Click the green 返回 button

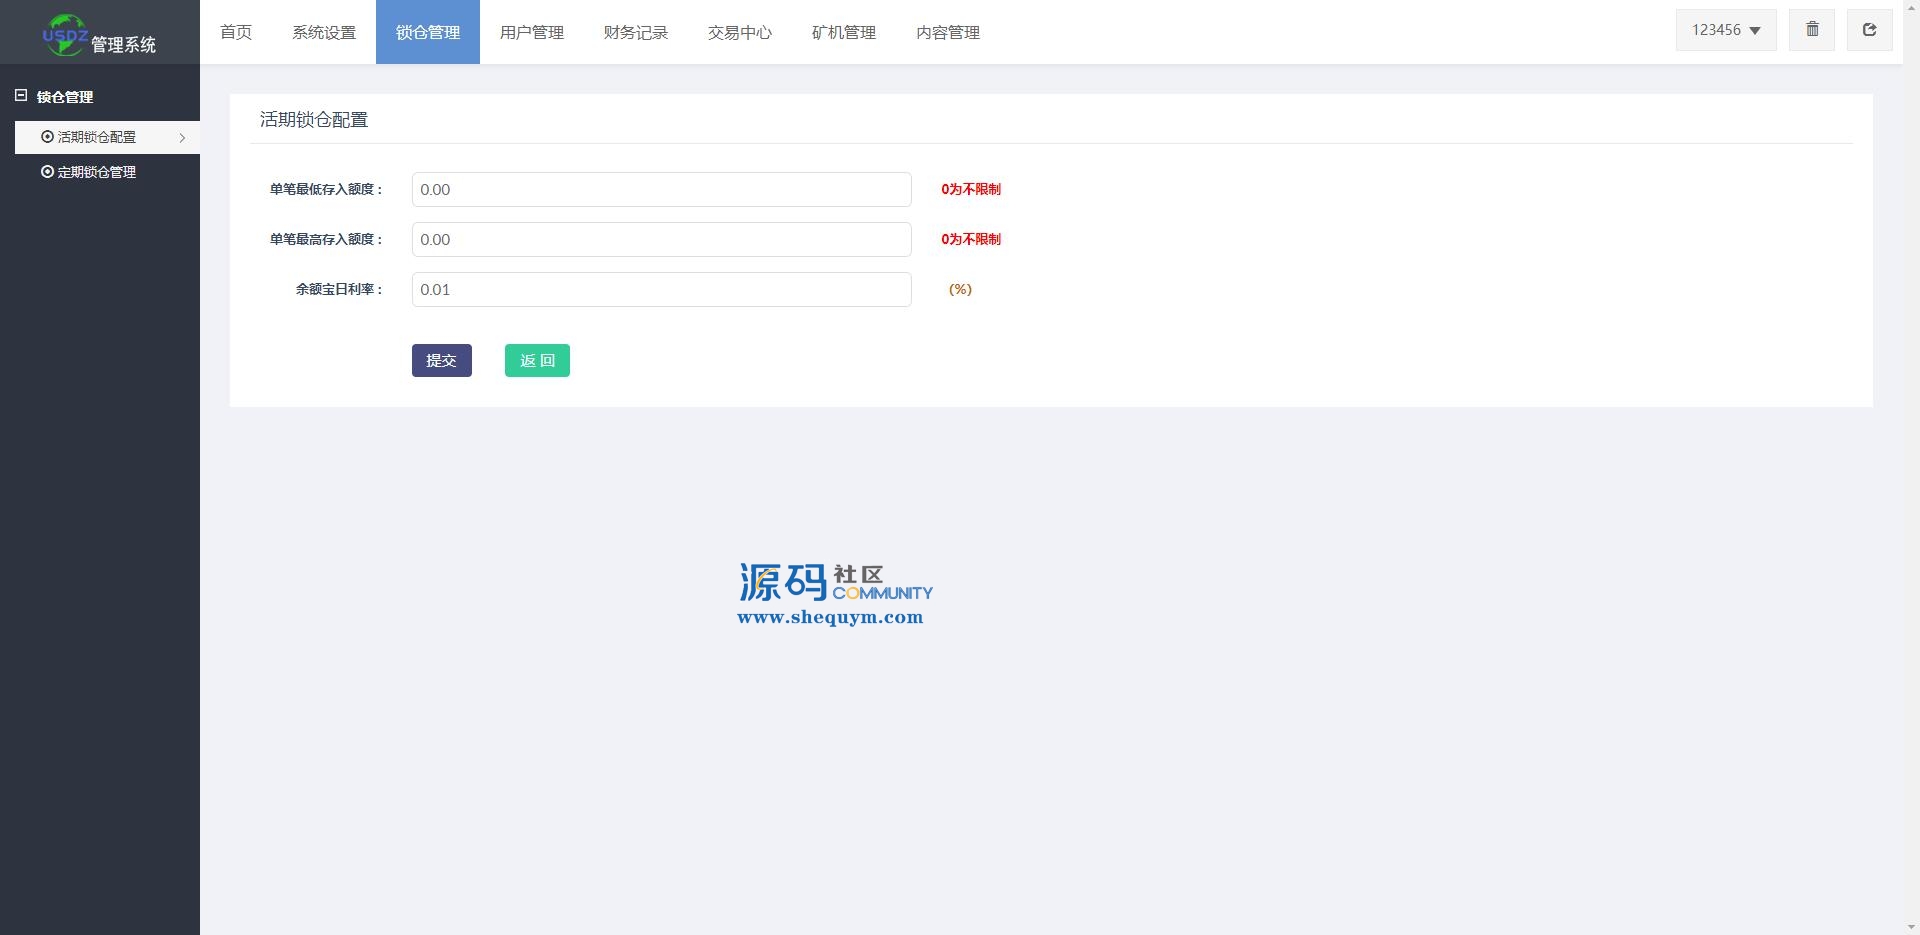click(x=537, y=361)
